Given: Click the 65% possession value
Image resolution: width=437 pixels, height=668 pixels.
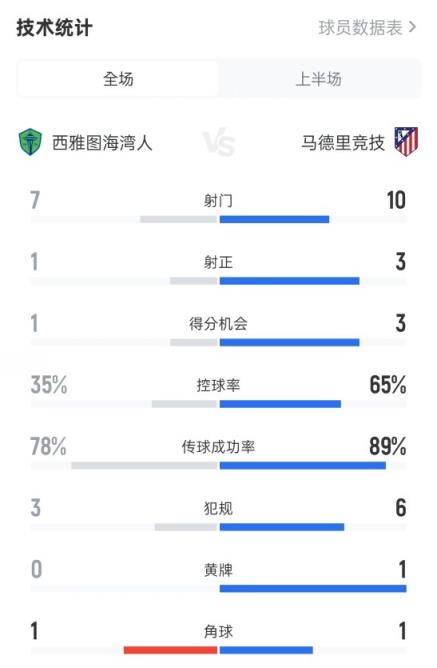Looking at the screenshot, I should point(388,385).
